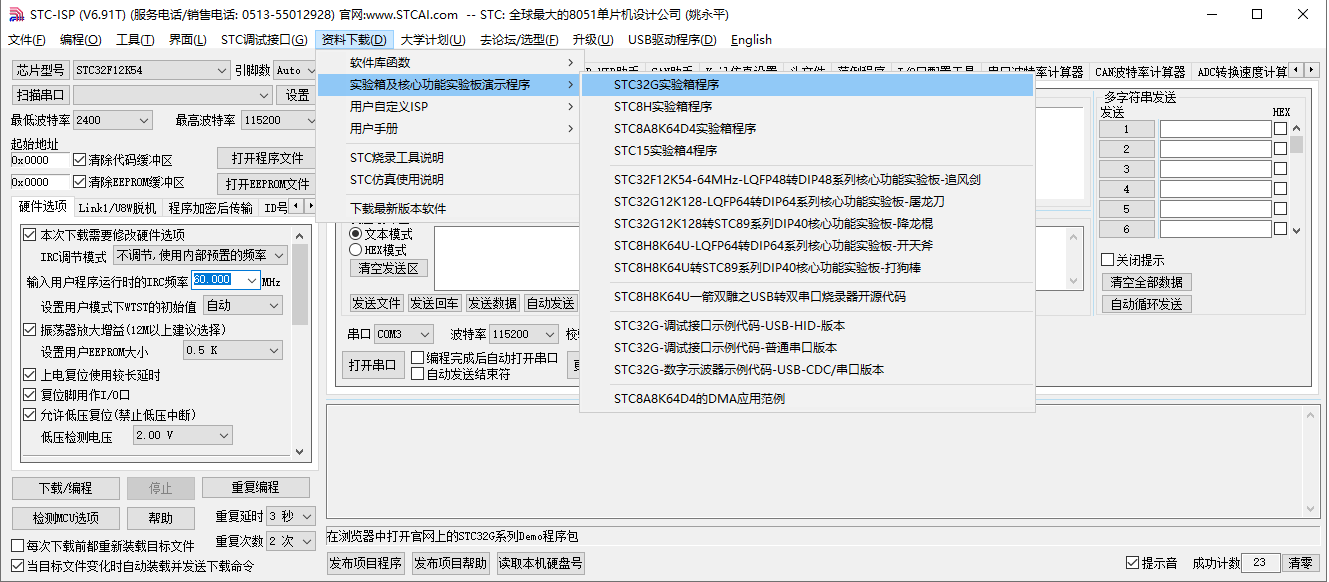Click 检测MCU选项 button
The width and height of the screenshot is (1329, 582).
point(65,518)
